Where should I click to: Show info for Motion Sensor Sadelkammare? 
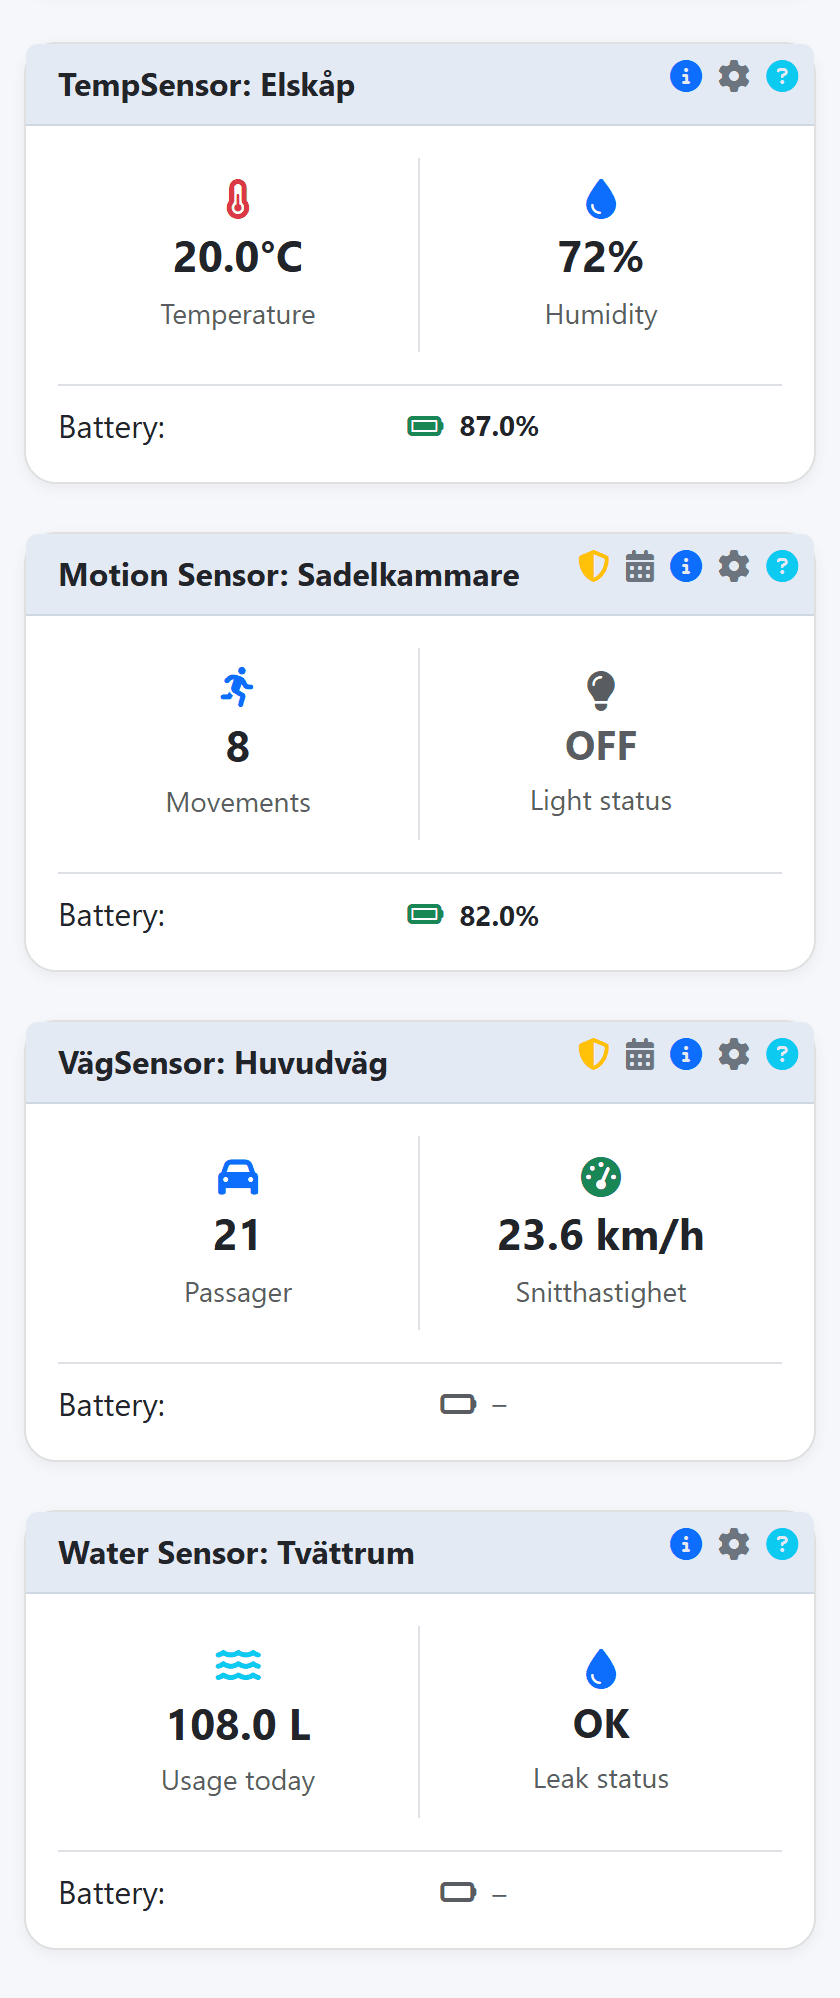[x=686, y=566]
